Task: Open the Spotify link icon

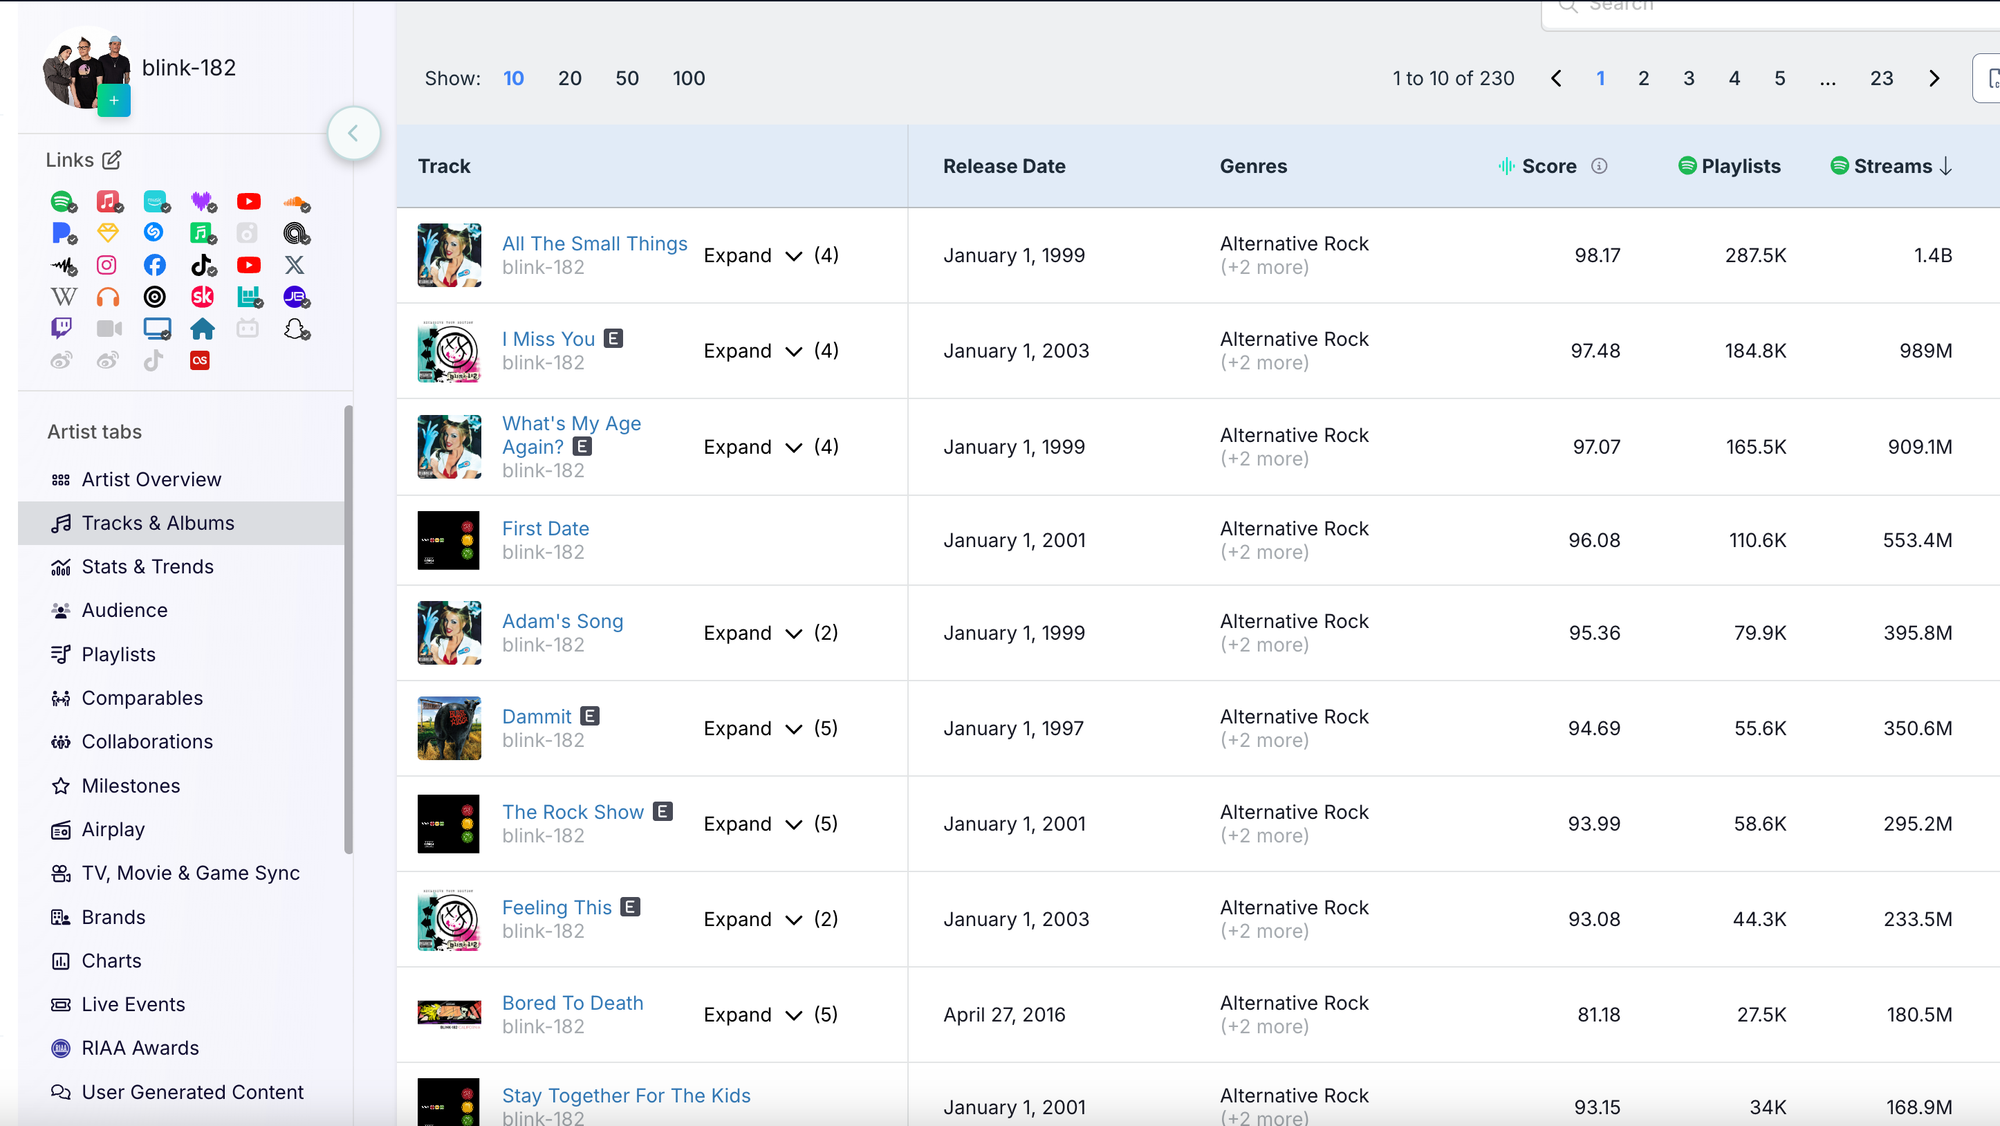Action: (x=62, y=202)
